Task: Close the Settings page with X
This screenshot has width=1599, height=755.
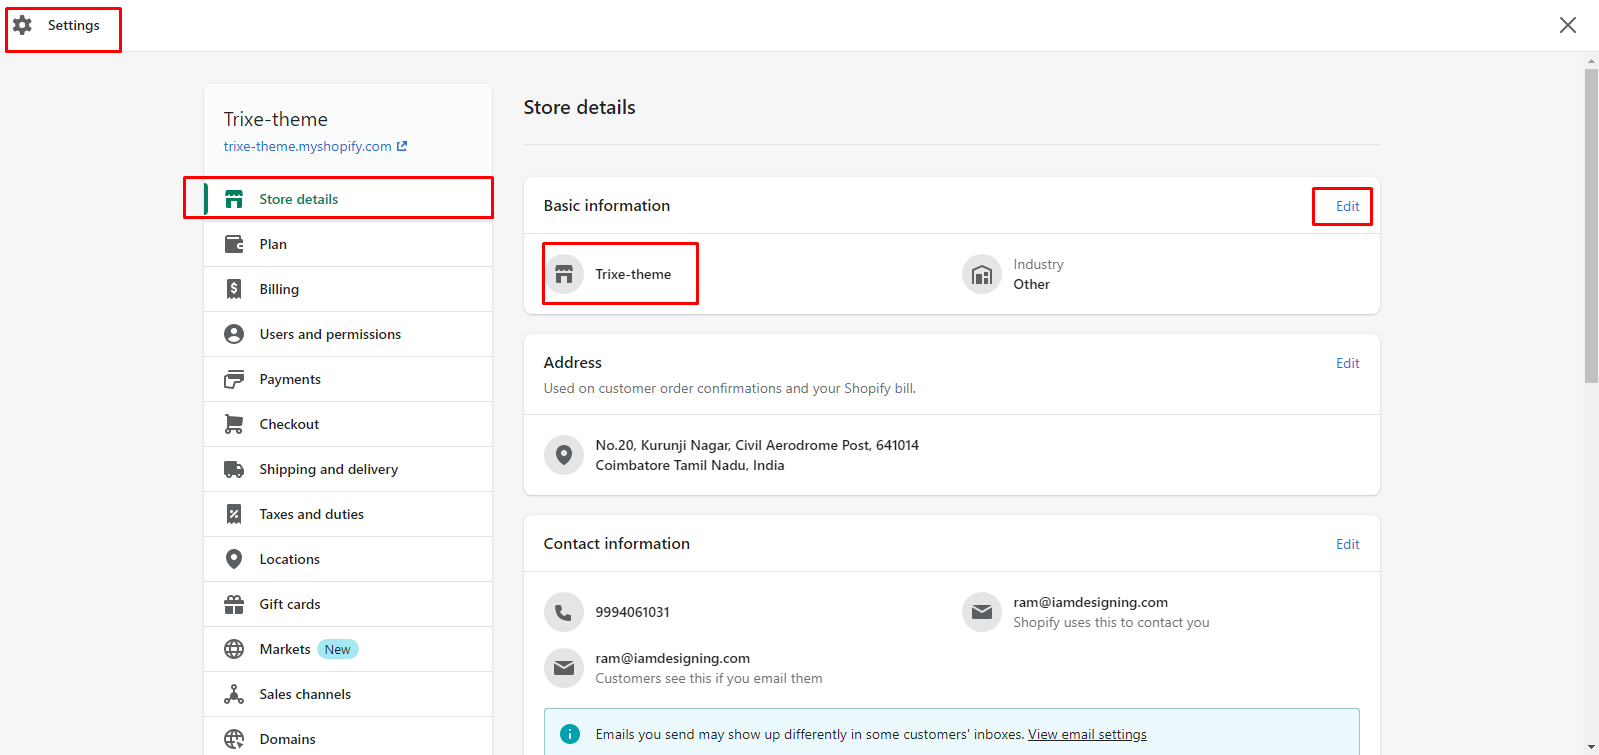Action: [x=1568, y=25]
